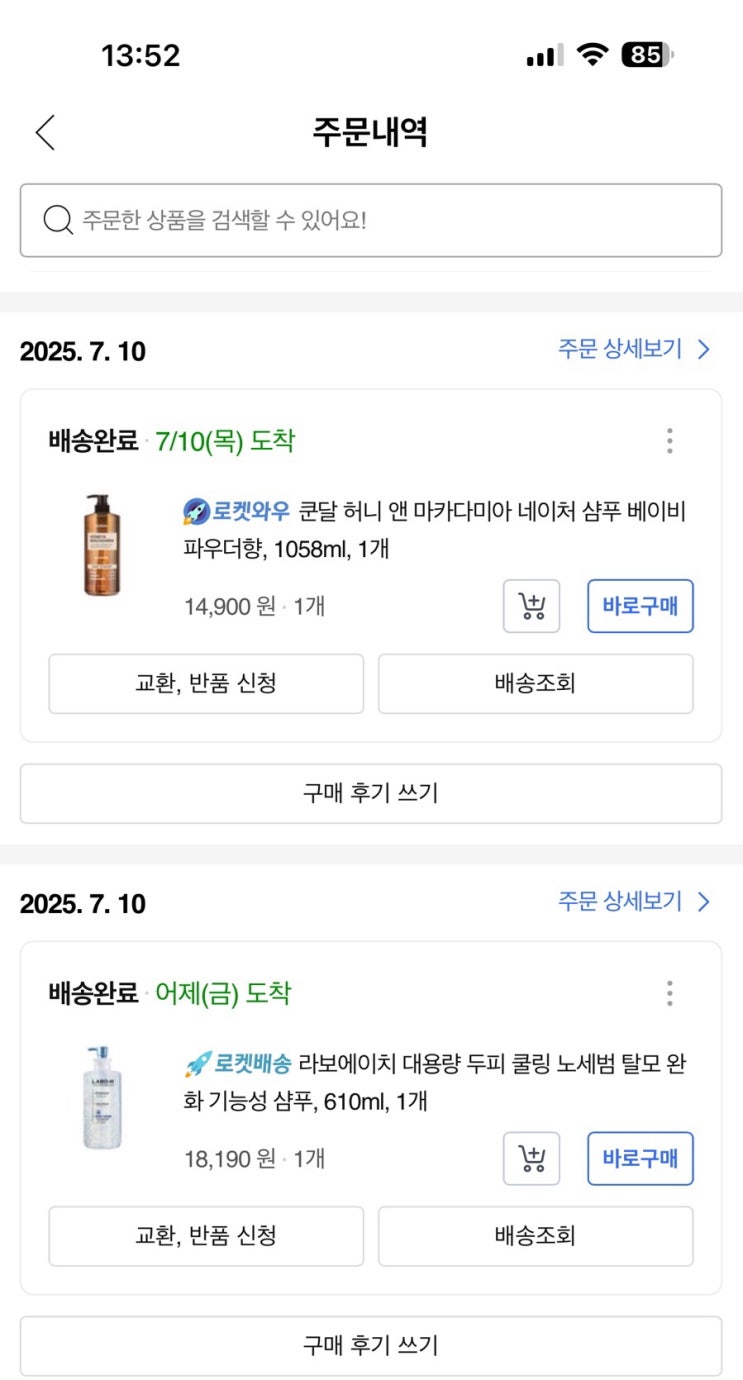Add Kundal shampoo to cart
The image size is (743, 1380).
(531, 606)
